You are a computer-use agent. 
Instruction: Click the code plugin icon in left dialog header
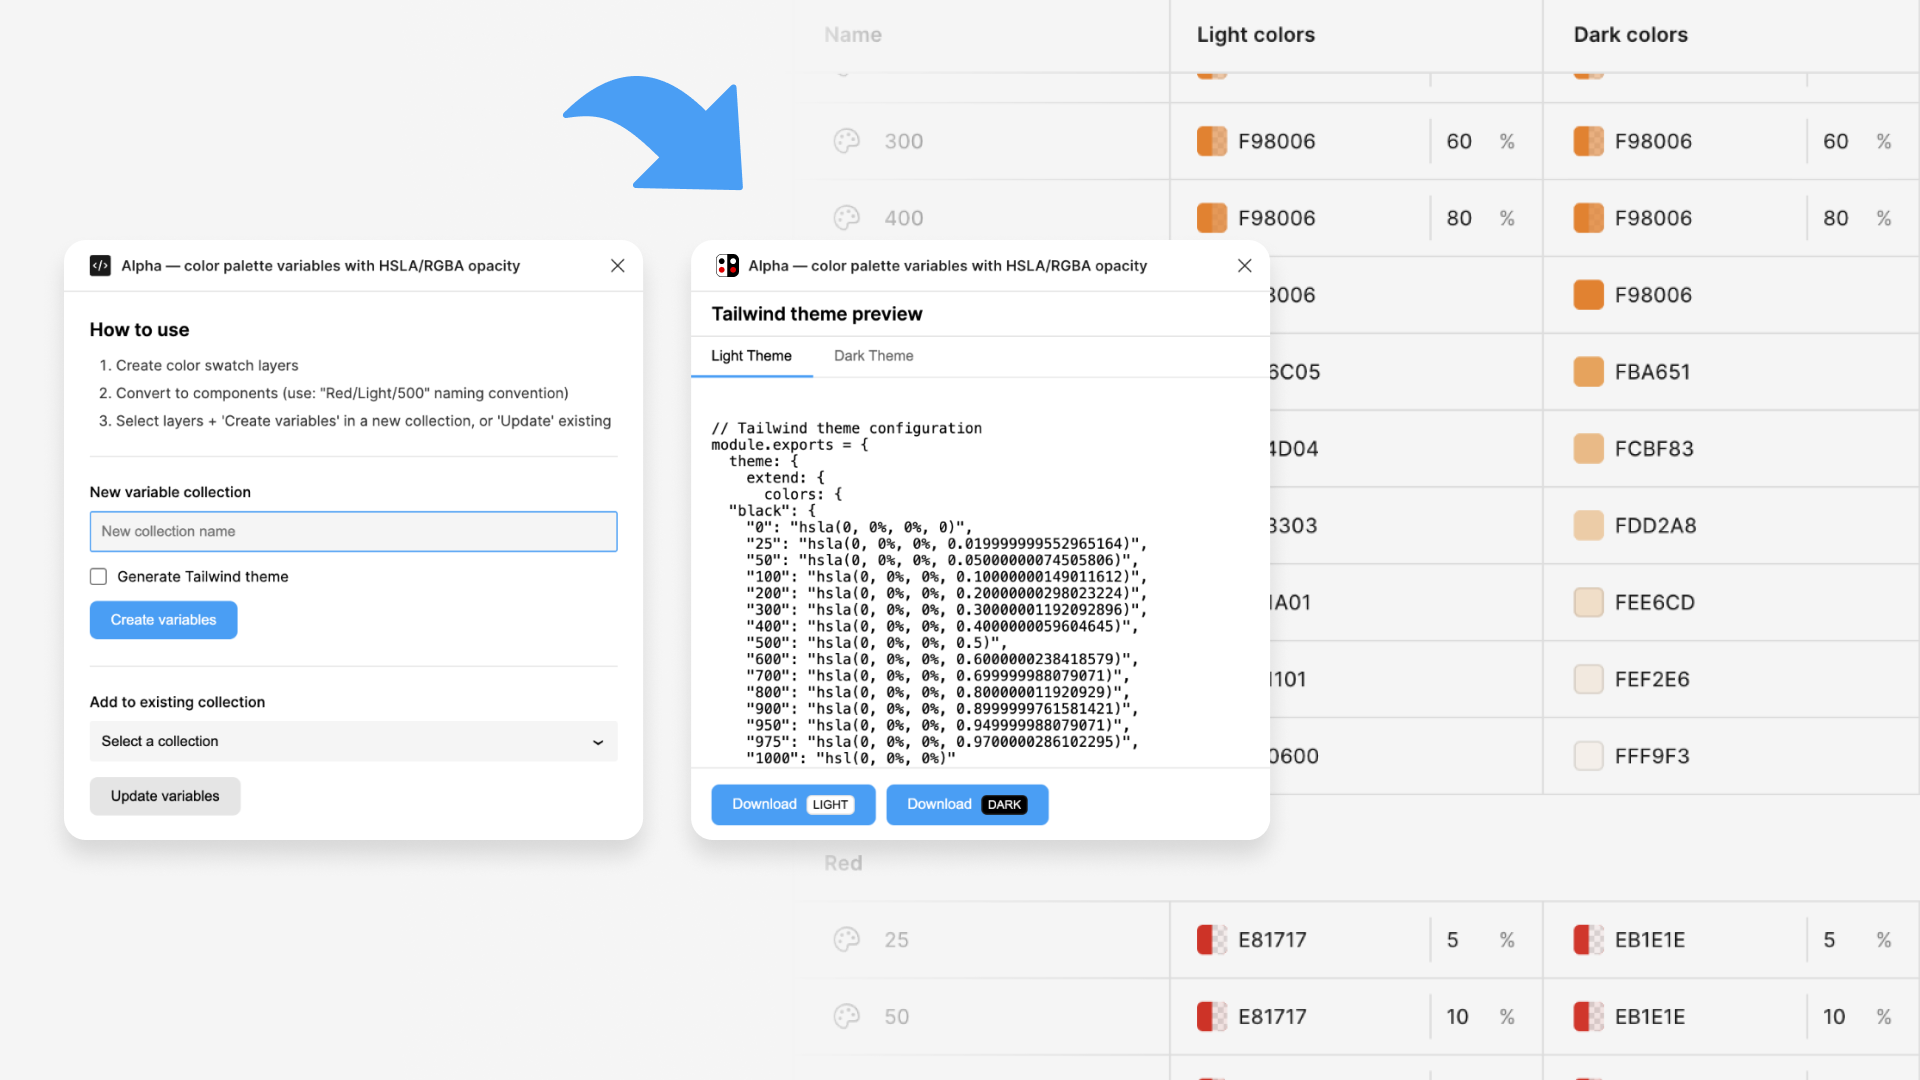(100, 266)
